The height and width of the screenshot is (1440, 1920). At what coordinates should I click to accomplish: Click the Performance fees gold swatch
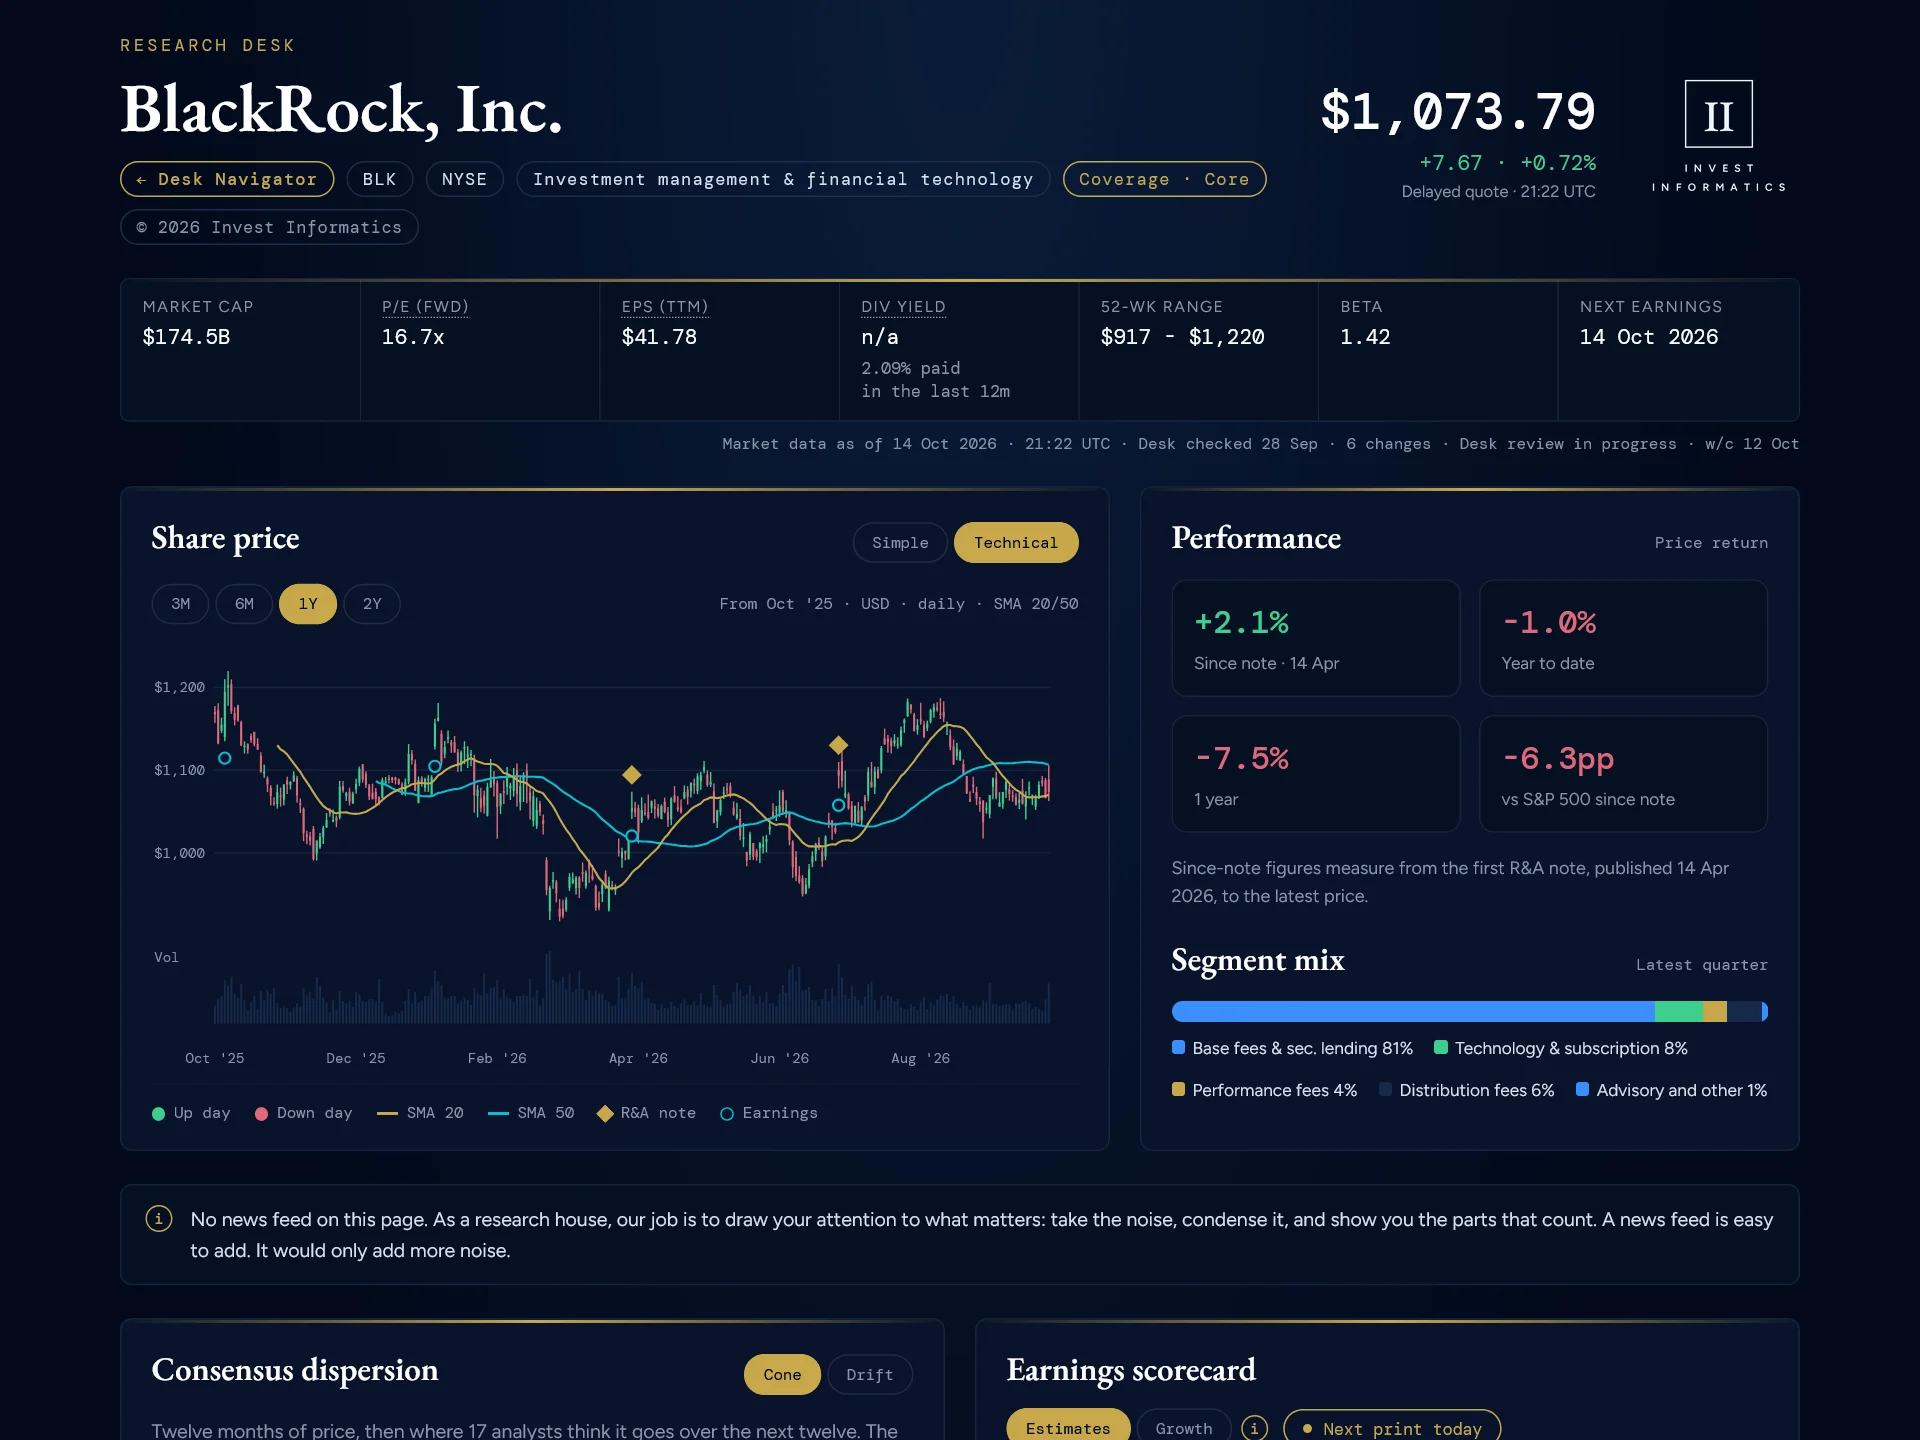1178,1089
